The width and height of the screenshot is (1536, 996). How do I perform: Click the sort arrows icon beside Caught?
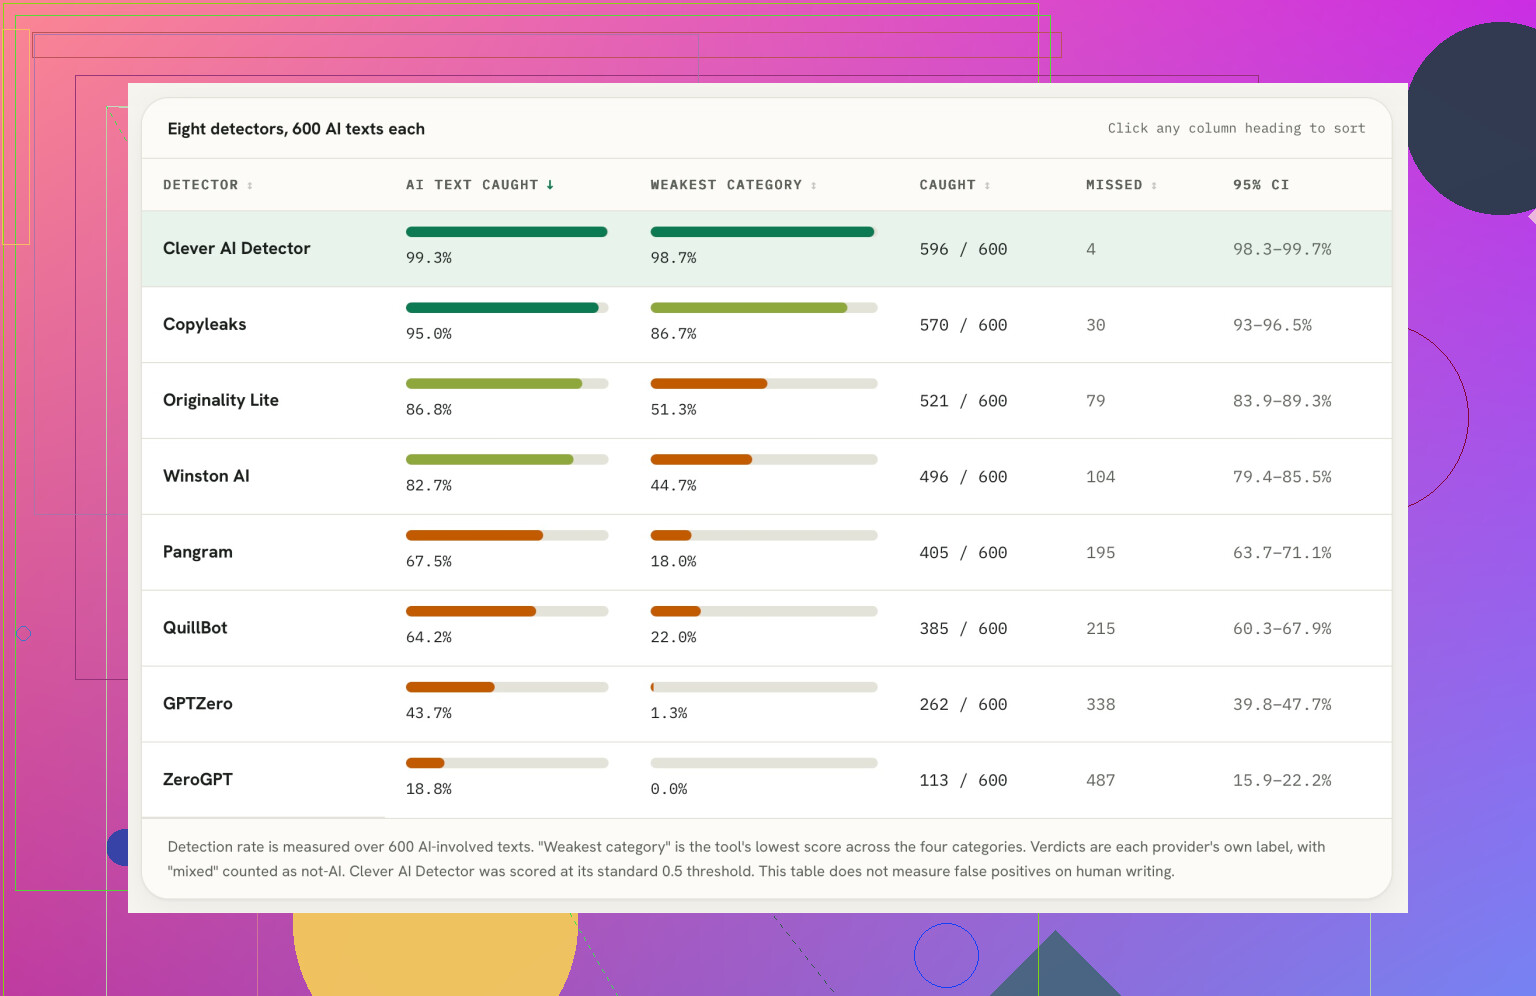pyautogui.click(x=987, y=185)
